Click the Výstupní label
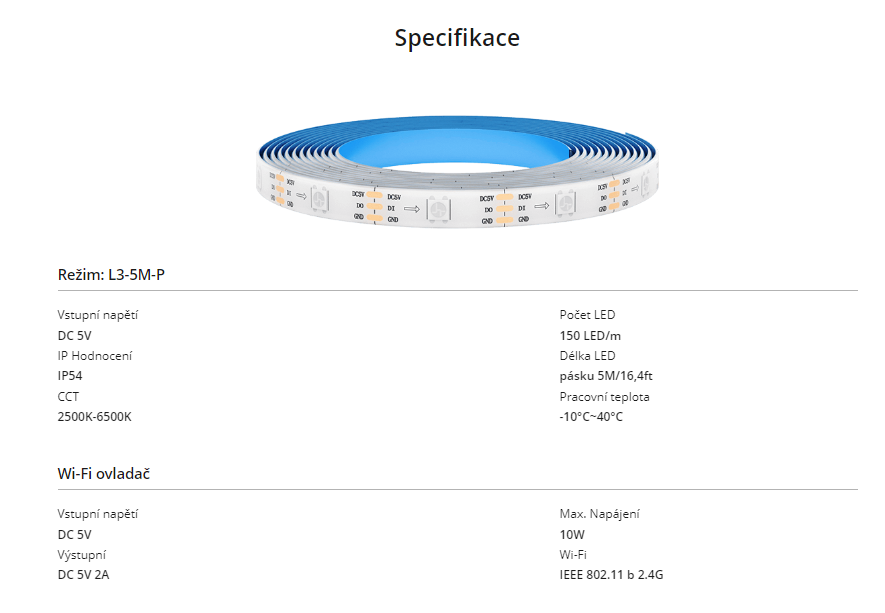885x613 pixels. tap(81, 555)
